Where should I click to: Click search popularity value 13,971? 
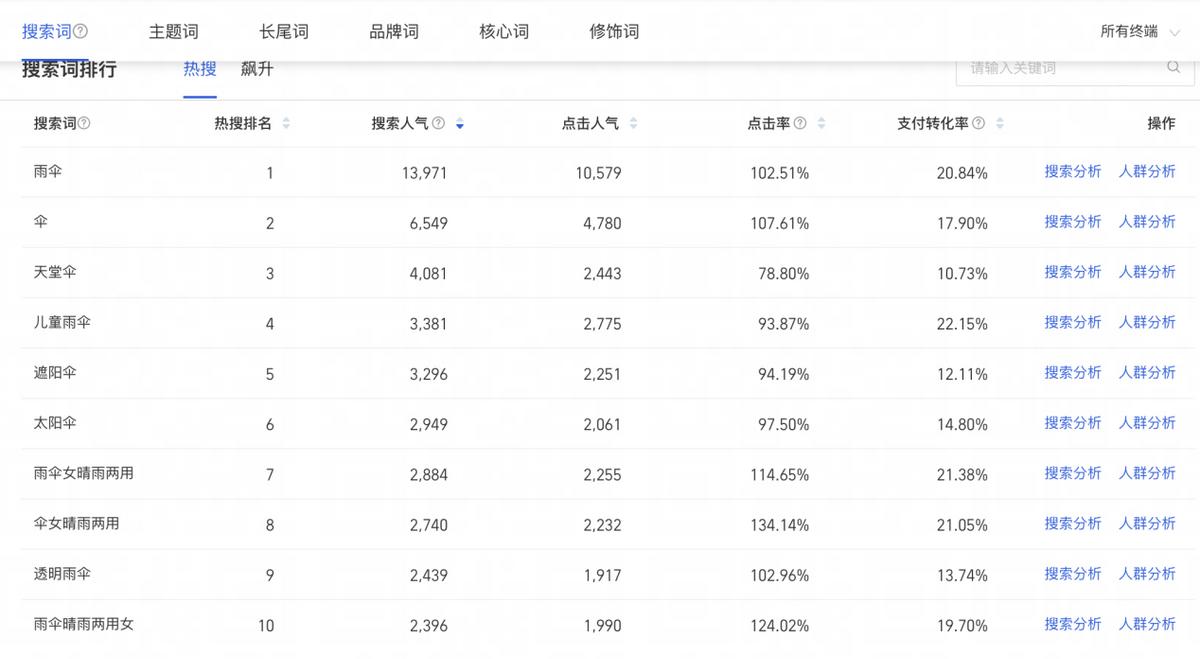click(x=424, y=173)
